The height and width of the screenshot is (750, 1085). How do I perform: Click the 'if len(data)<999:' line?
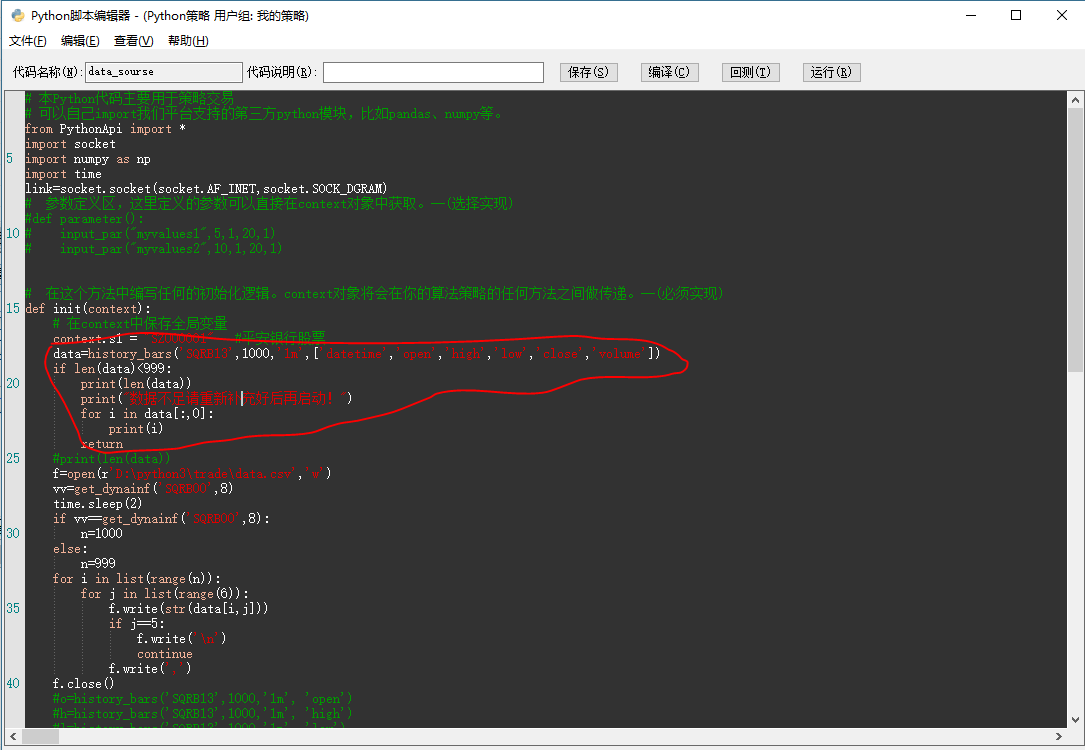pyautogui.click(x=112, y=369)
